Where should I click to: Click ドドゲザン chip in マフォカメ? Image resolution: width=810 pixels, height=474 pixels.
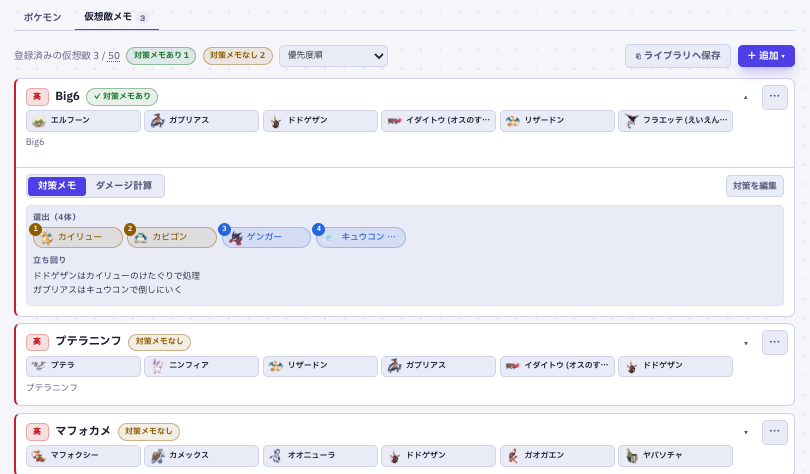[439, 456]
